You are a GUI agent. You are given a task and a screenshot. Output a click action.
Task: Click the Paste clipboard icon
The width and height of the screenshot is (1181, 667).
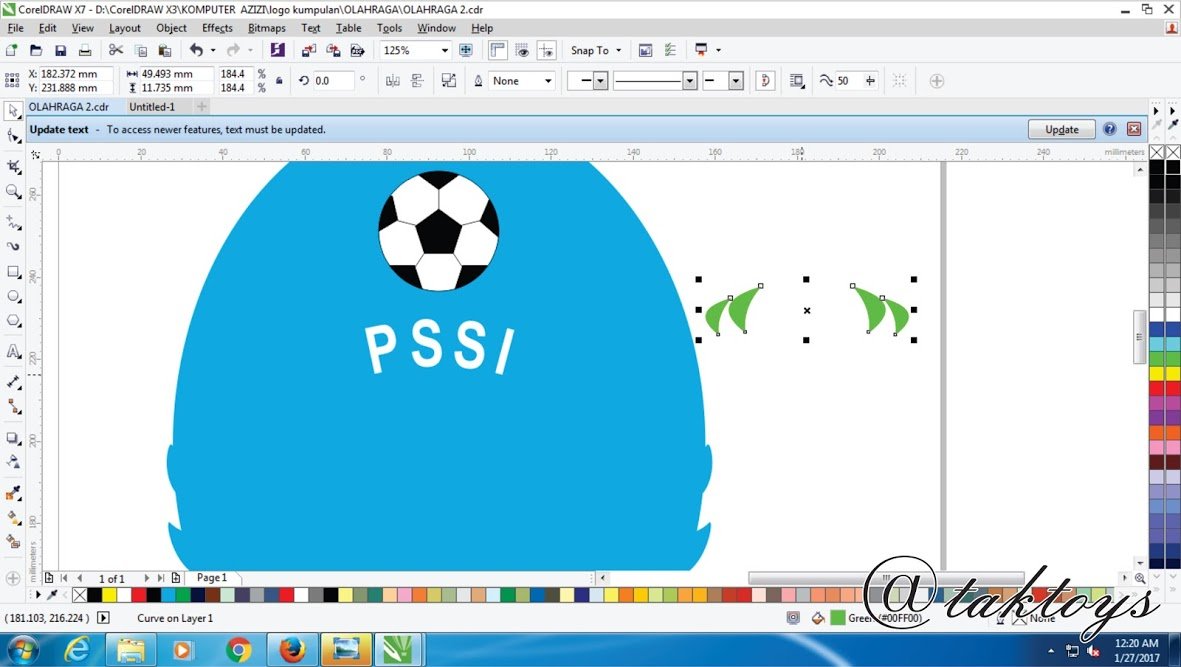click(165, 50)
